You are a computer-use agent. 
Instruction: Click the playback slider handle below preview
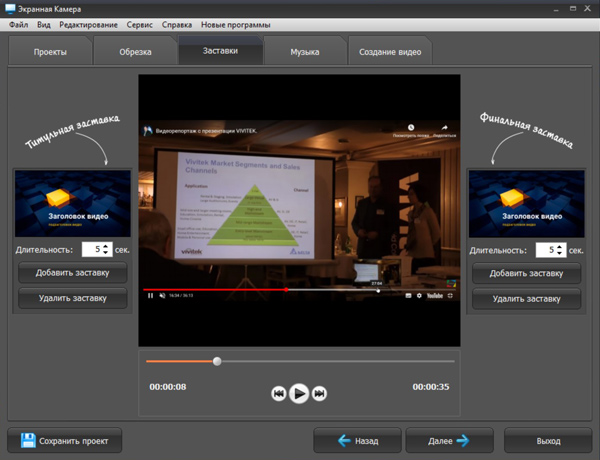[x=217, y=361]
